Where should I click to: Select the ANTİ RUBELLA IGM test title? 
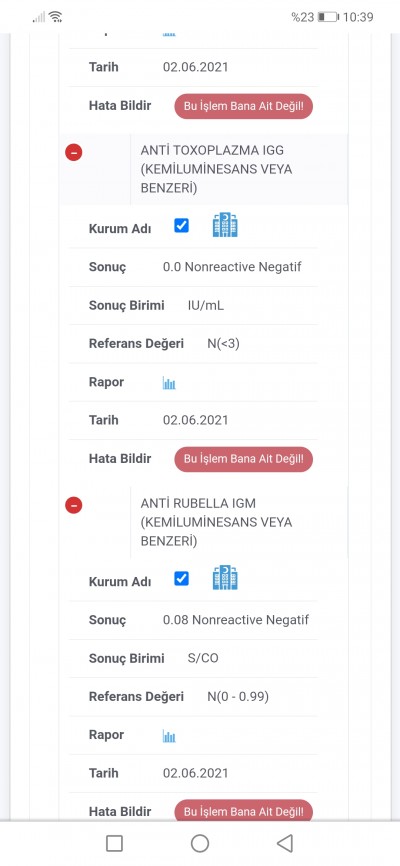click(x=217, y=522)
